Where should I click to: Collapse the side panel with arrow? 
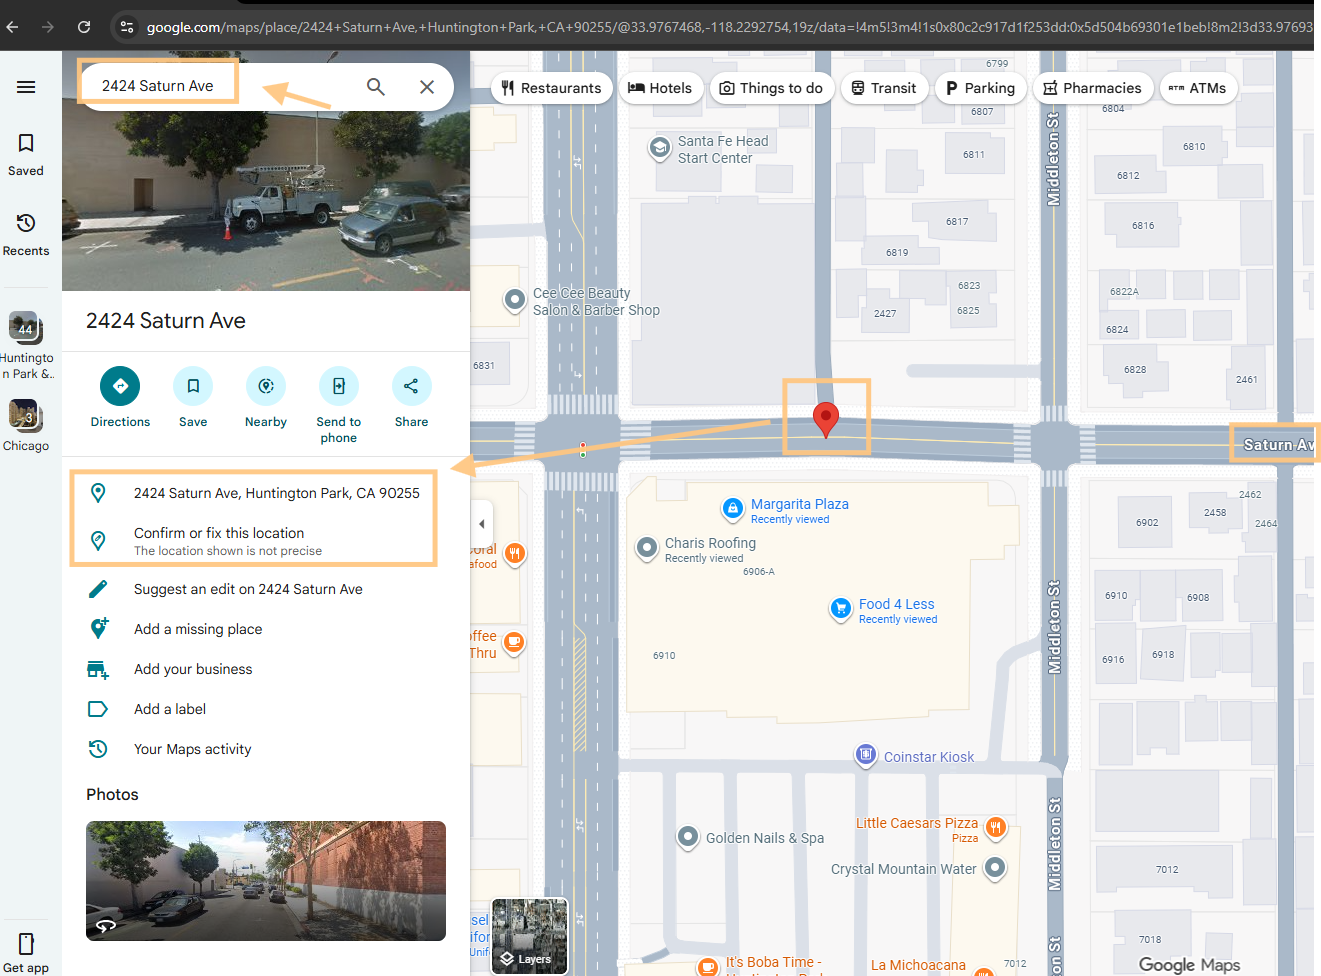(482, 523)
